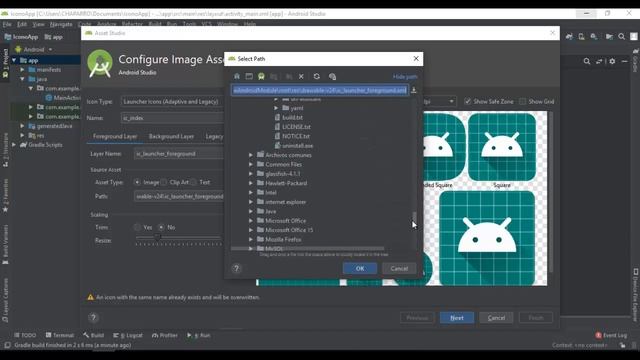
Task: Click the Name field ic_index
Action: (172, 118)
